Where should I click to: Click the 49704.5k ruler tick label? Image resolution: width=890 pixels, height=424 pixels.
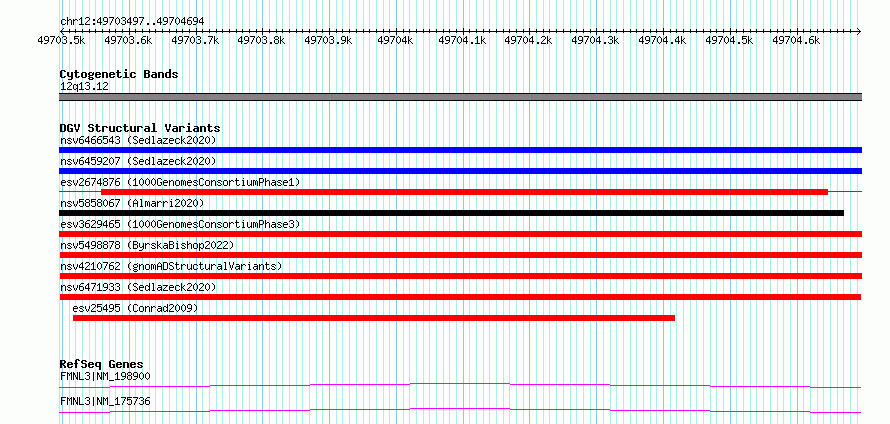pyautogui.click(x=729, y=40)
